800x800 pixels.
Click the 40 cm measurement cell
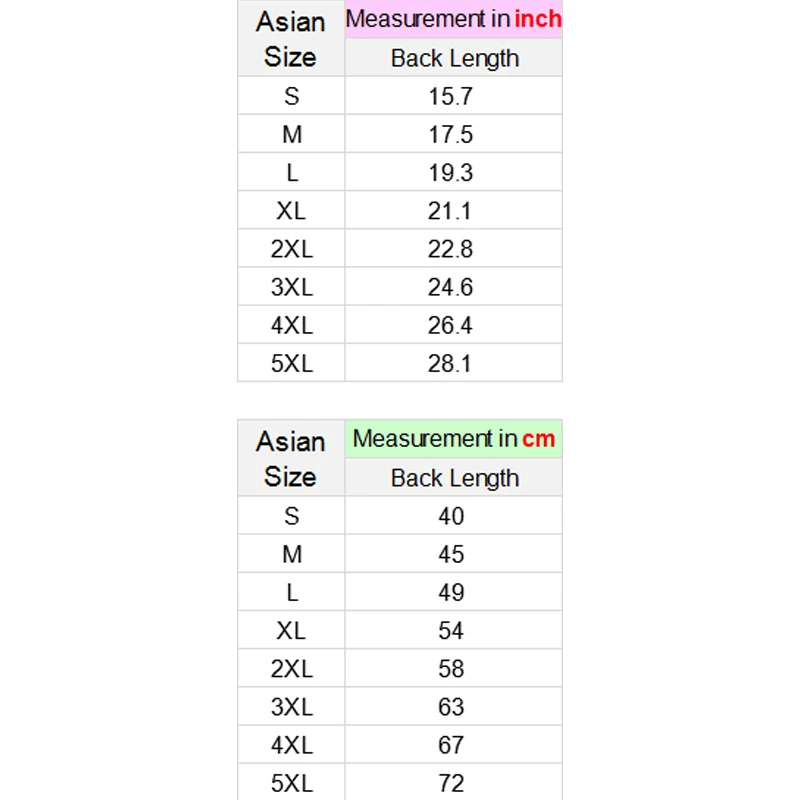point(451,516)
